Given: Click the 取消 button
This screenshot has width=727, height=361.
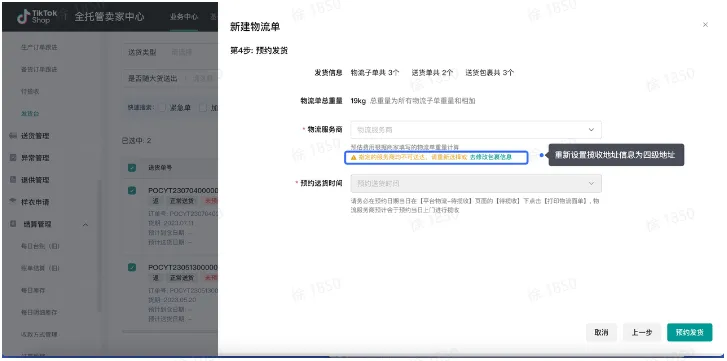Looking at the screenshot, I should (601, 332).
